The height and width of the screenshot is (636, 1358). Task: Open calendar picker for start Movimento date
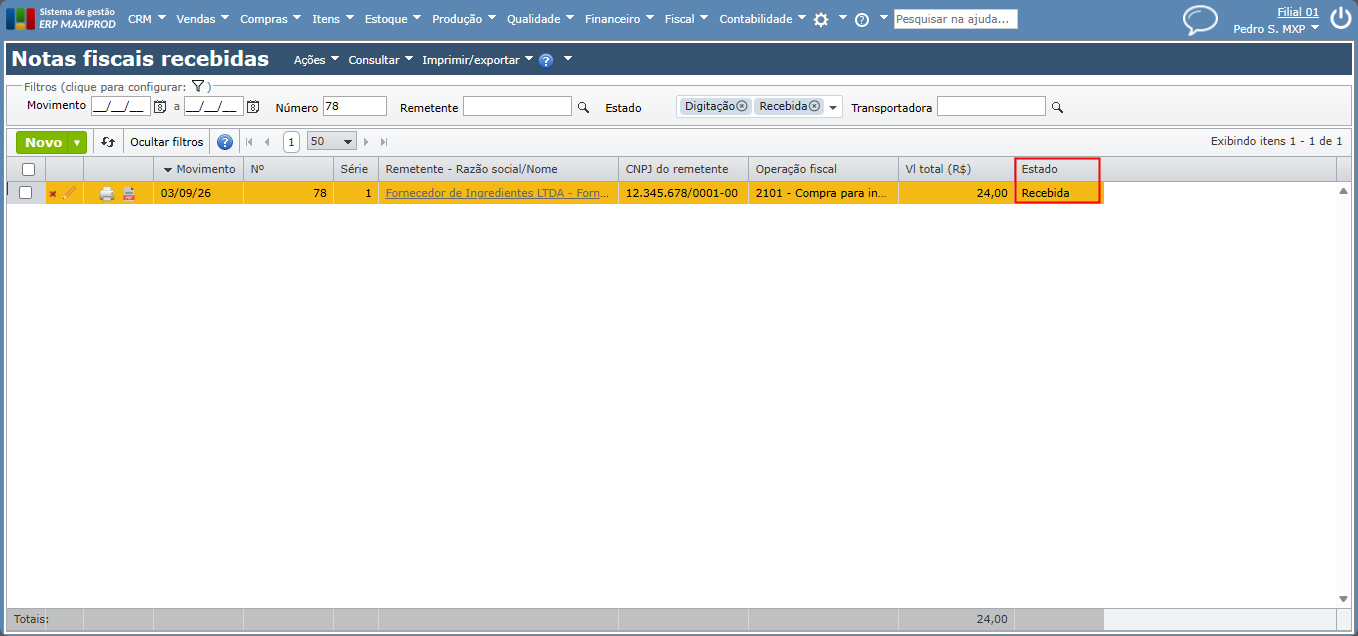pos(159,106)
